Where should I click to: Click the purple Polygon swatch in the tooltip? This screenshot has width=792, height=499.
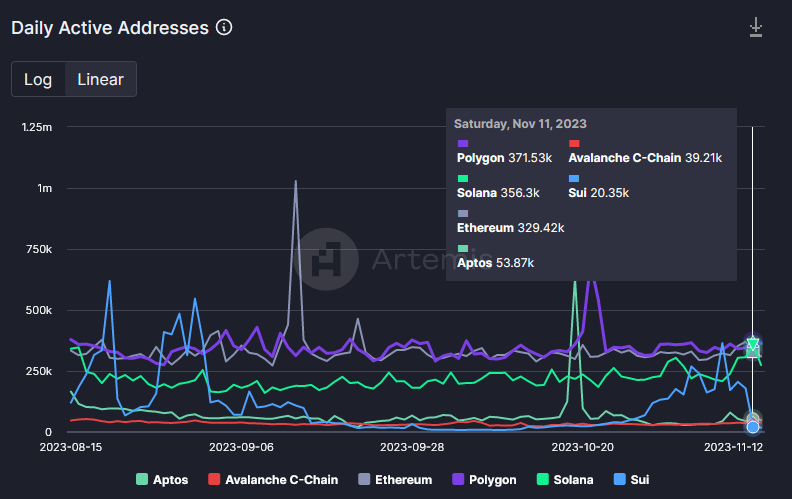463,143
